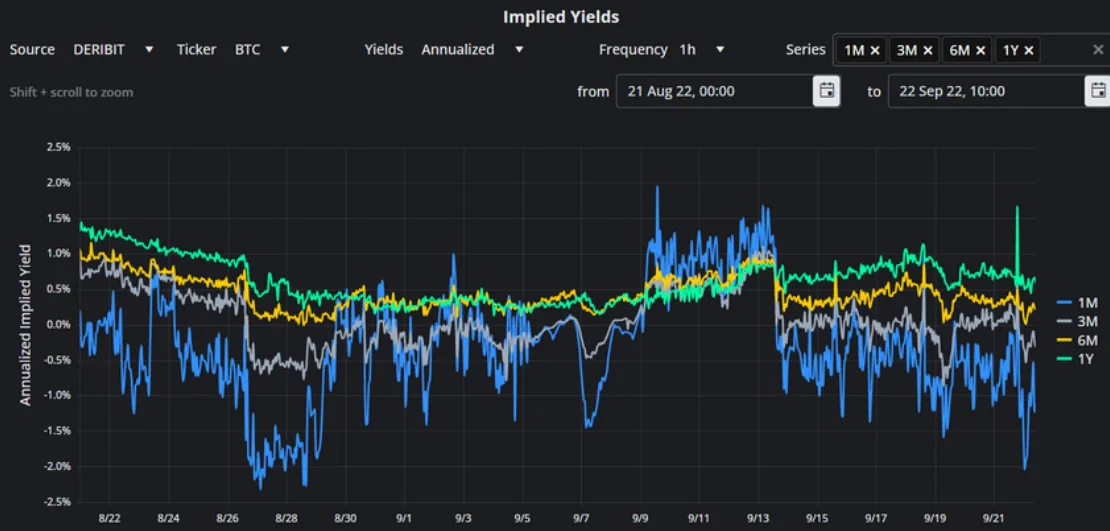This screenshot has height=531, width=1110.
Task: Toggle the 6M series in the legend
Action: click(x=1077, y=341)
